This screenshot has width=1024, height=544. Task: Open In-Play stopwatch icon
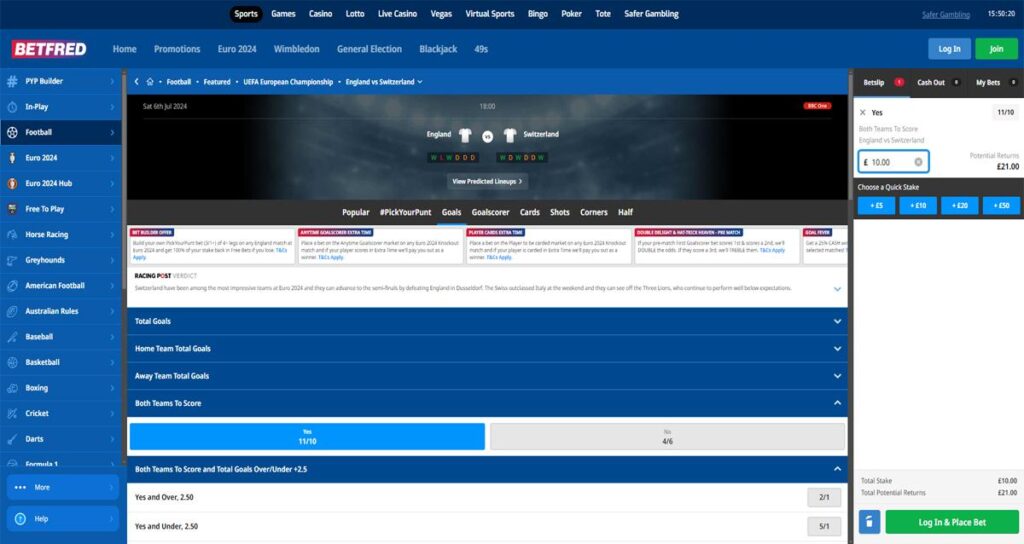click(x=12, y=107)
